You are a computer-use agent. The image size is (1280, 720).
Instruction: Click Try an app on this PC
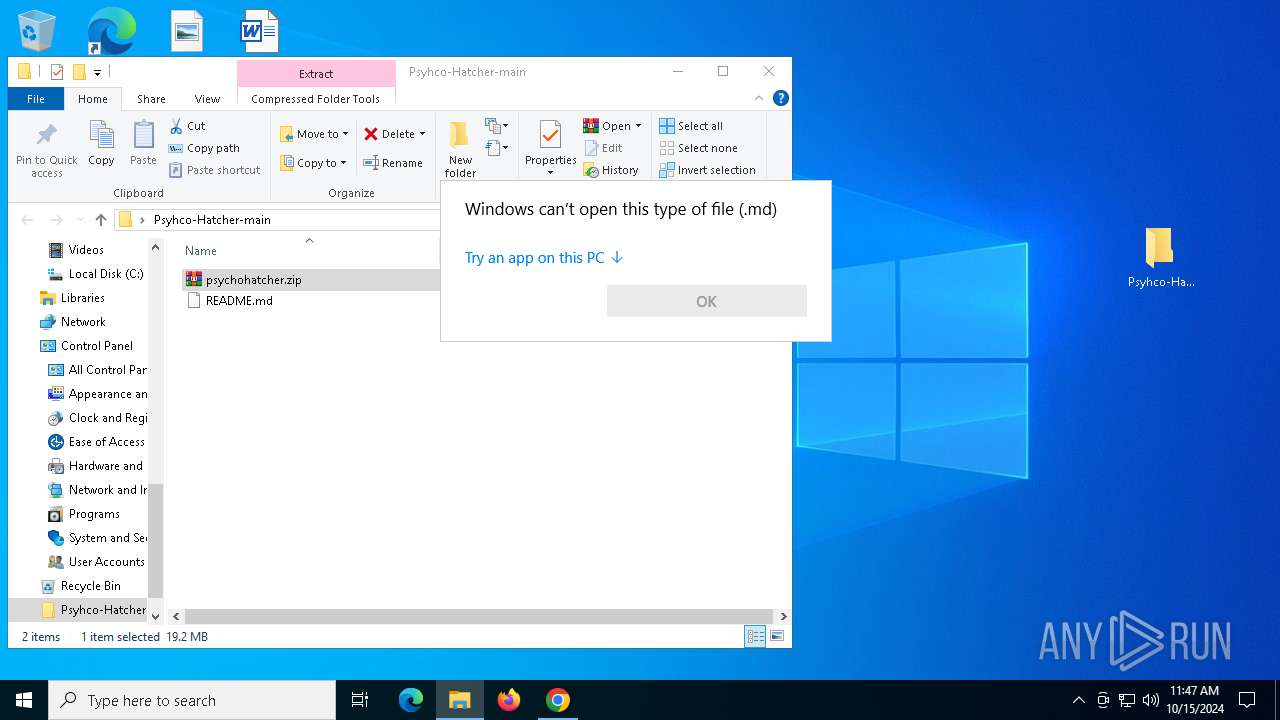pyautogui.click(x=544, y=258)
